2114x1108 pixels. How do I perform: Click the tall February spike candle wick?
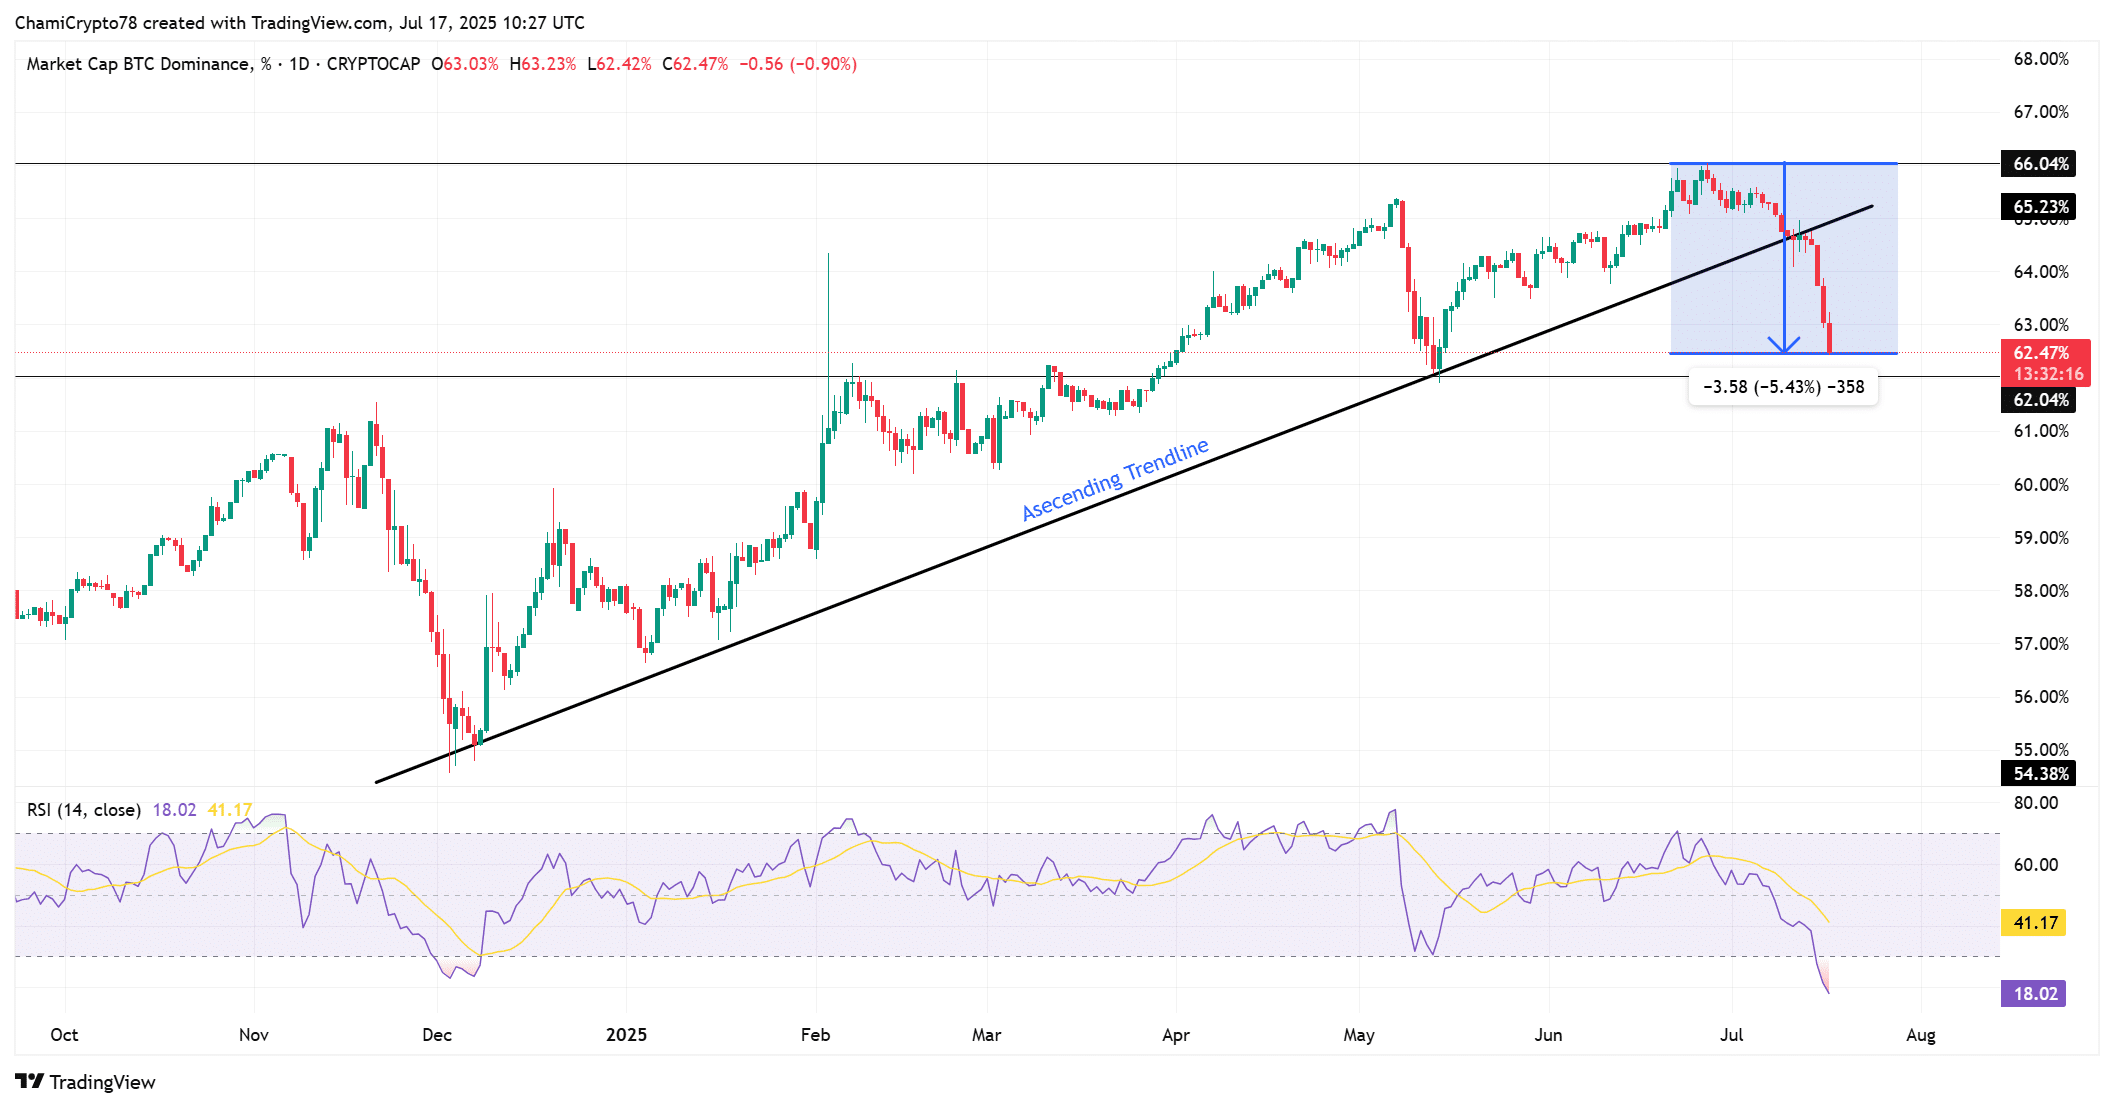click(x=828, y=300)
